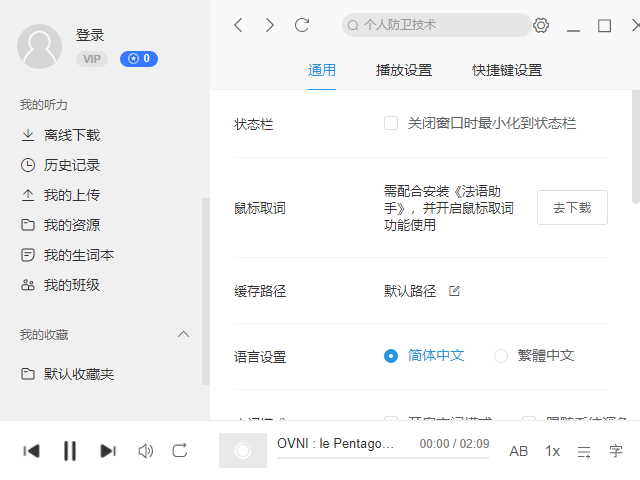This screenshot has height=480, width=640.
Task: Enable 关闭窗口时最小化到状态栏 checkbox
Action: pos(391,123)
